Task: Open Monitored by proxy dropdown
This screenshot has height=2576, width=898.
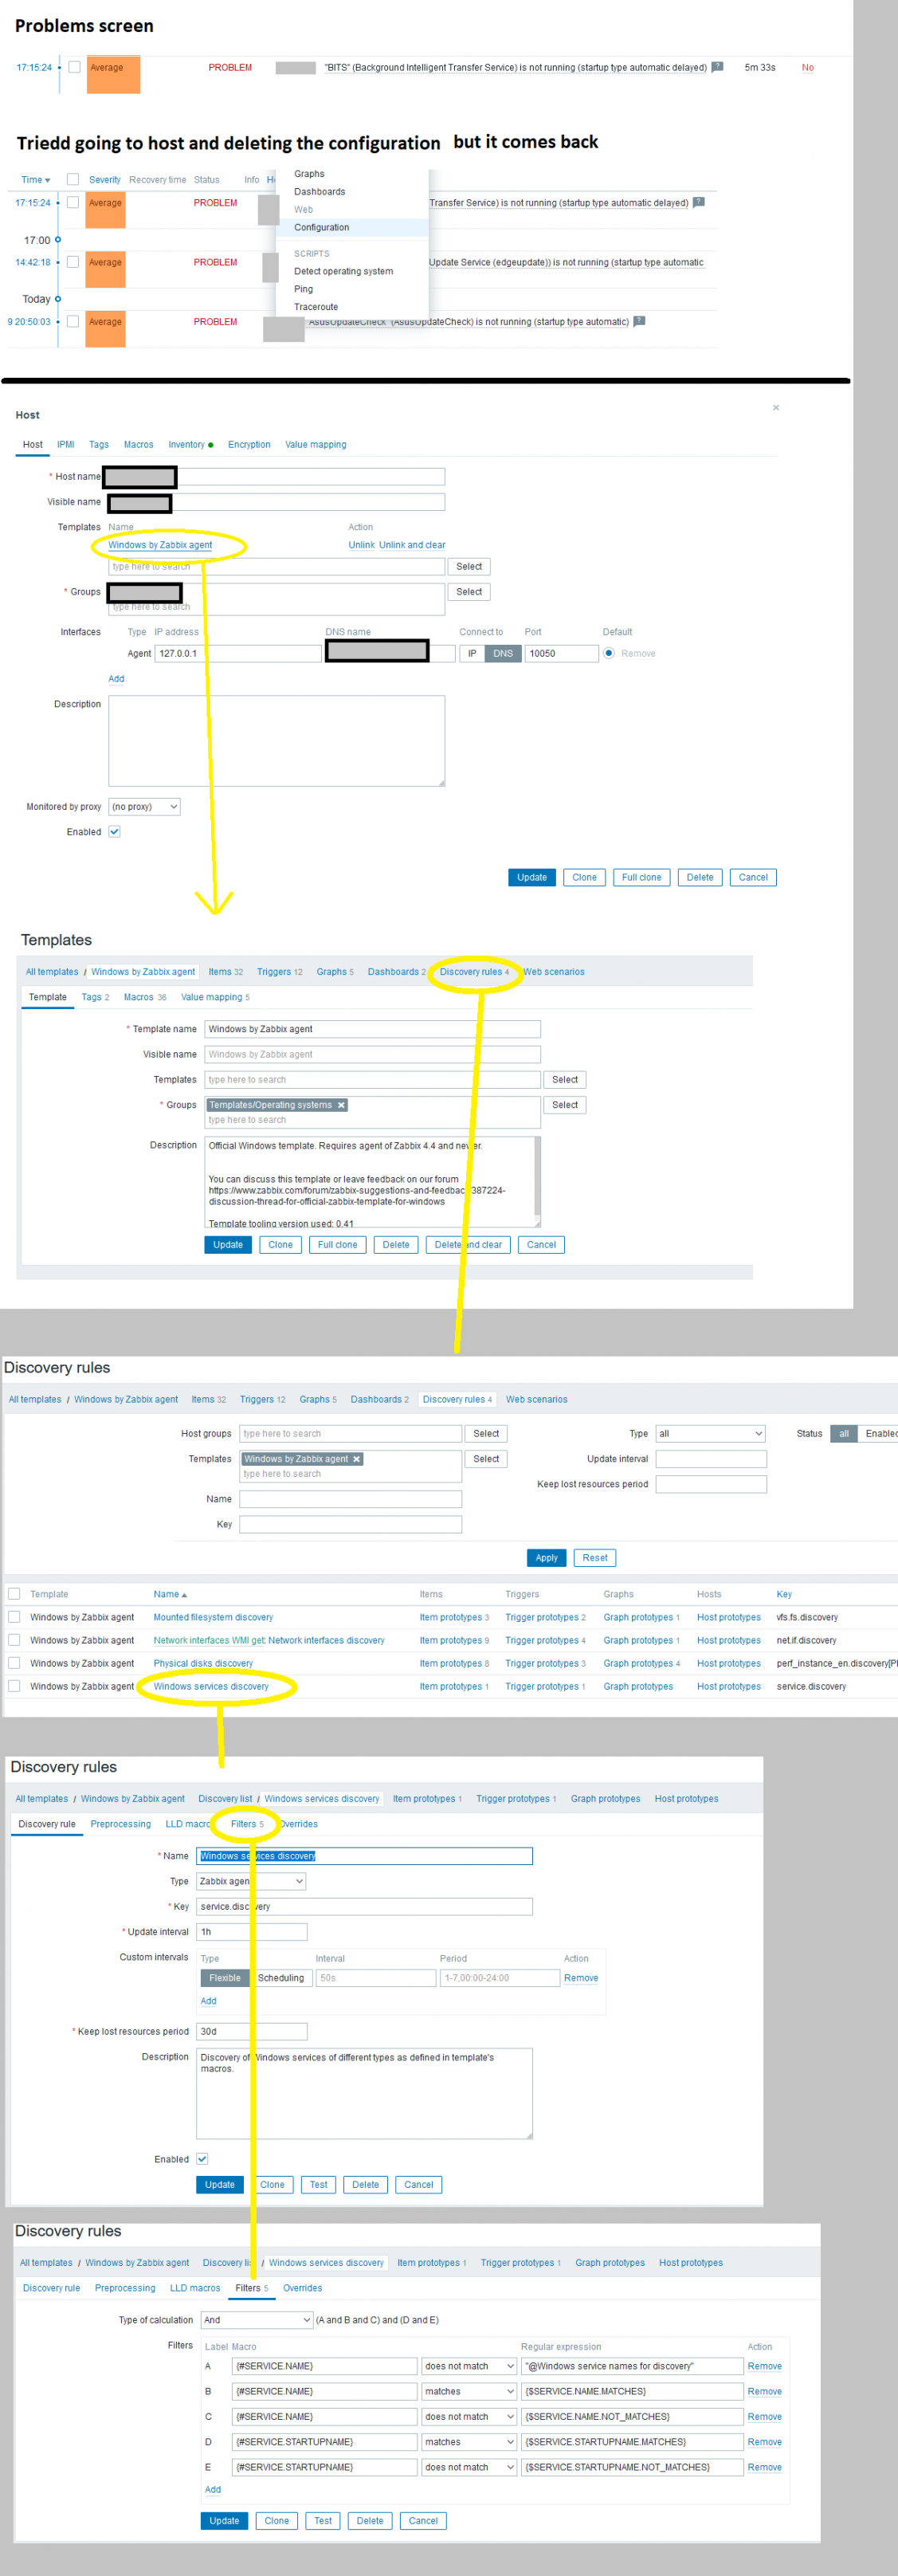Action: click(x=144, y=807)
